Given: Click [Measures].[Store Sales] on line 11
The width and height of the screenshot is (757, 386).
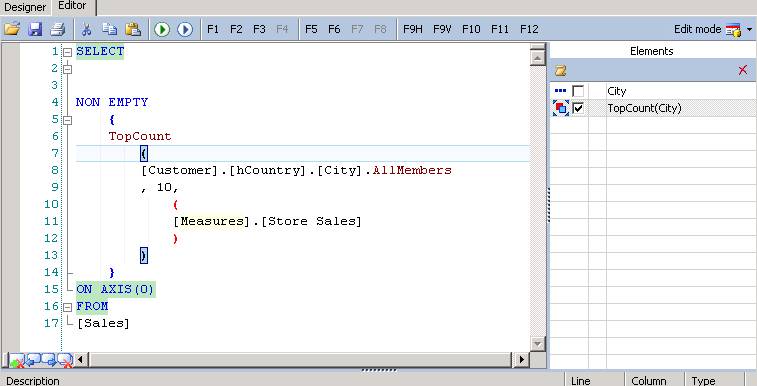Looking at the screenshot, I should (x=267, y=221).
